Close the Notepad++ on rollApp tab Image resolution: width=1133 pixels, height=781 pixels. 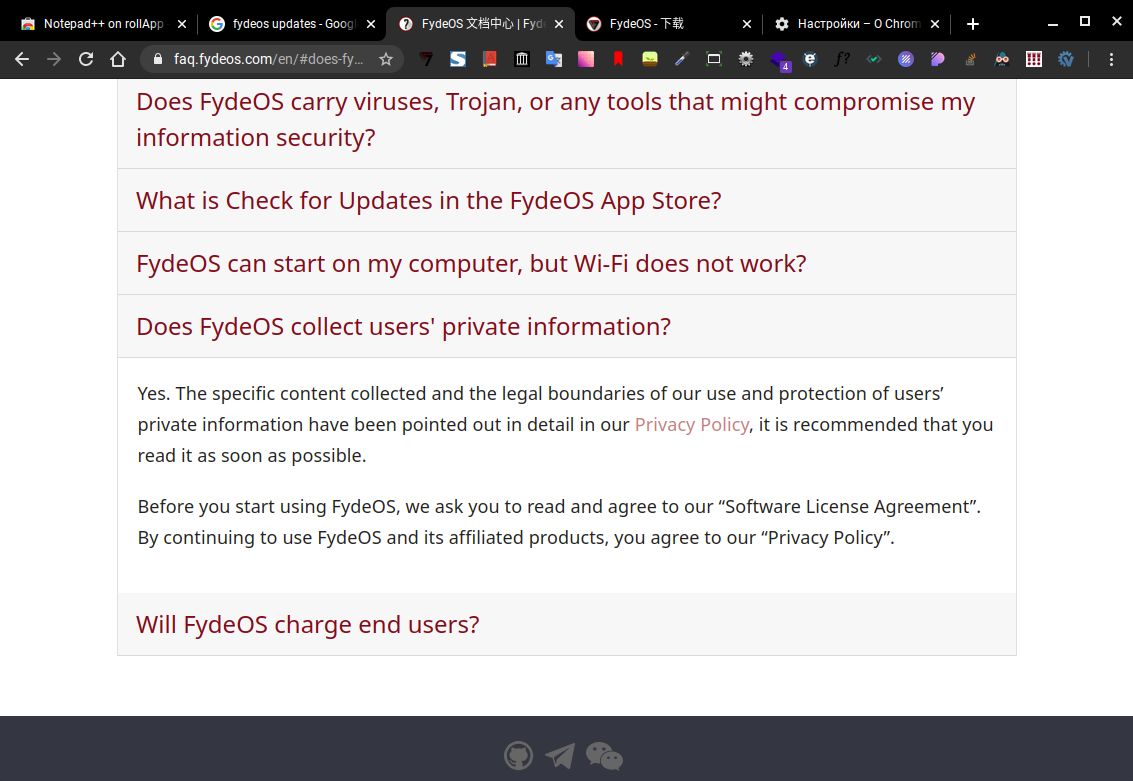coord(182,24)
